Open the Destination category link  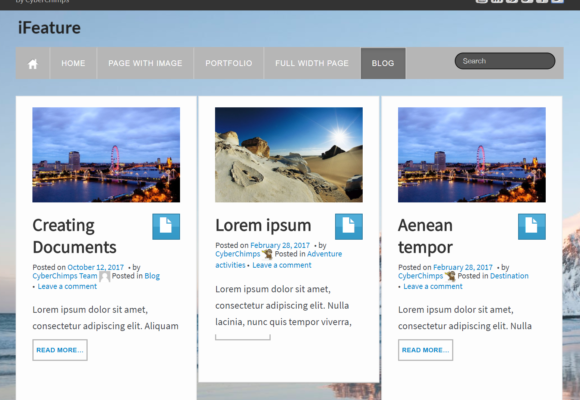coord(509,276)
